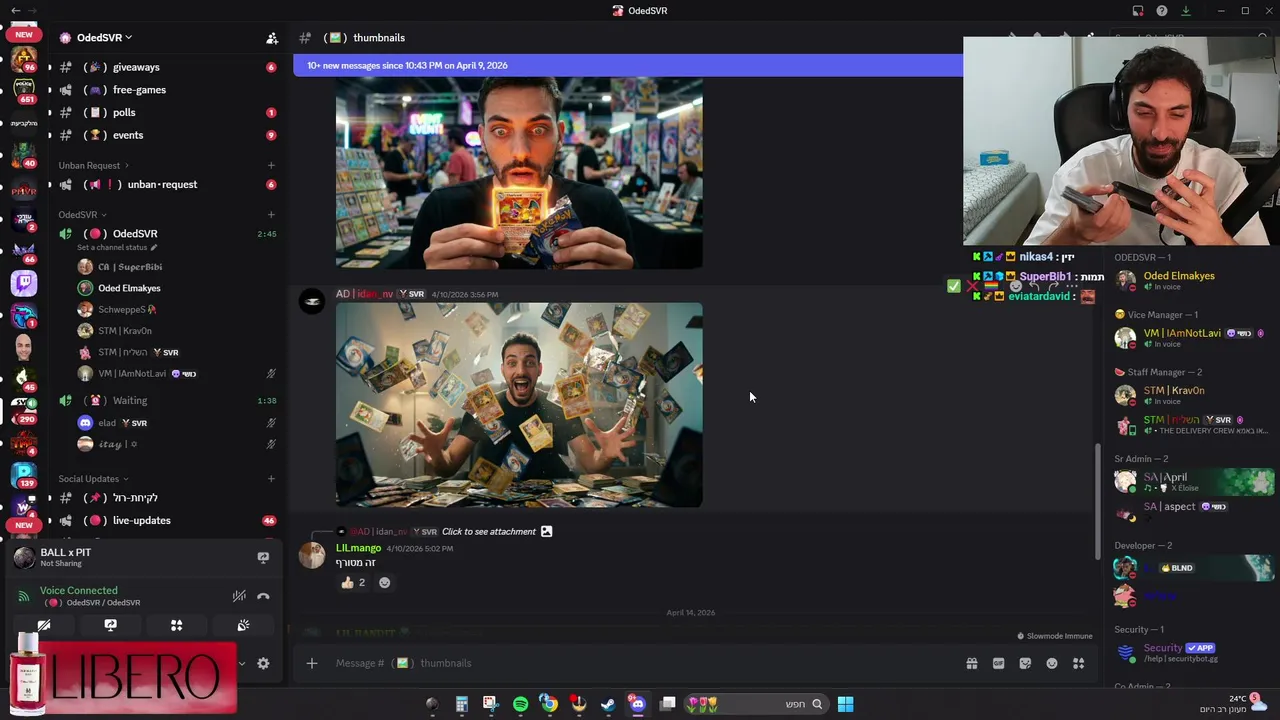The width and height of the screenshot is (1280, 720).
Task: Click the image attachment icon in reply preview
Action: tap(546, 531)
